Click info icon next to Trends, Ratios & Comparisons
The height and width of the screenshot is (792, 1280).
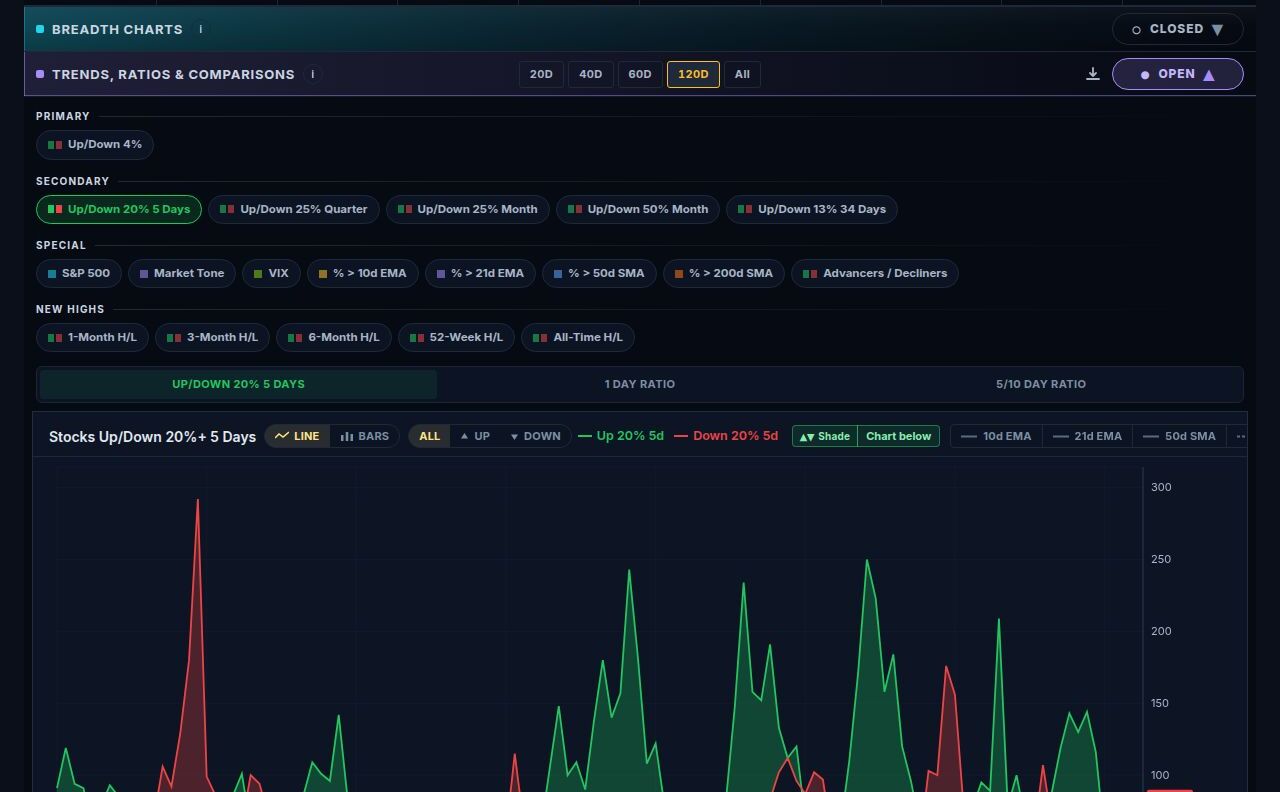tap(313, 74)
